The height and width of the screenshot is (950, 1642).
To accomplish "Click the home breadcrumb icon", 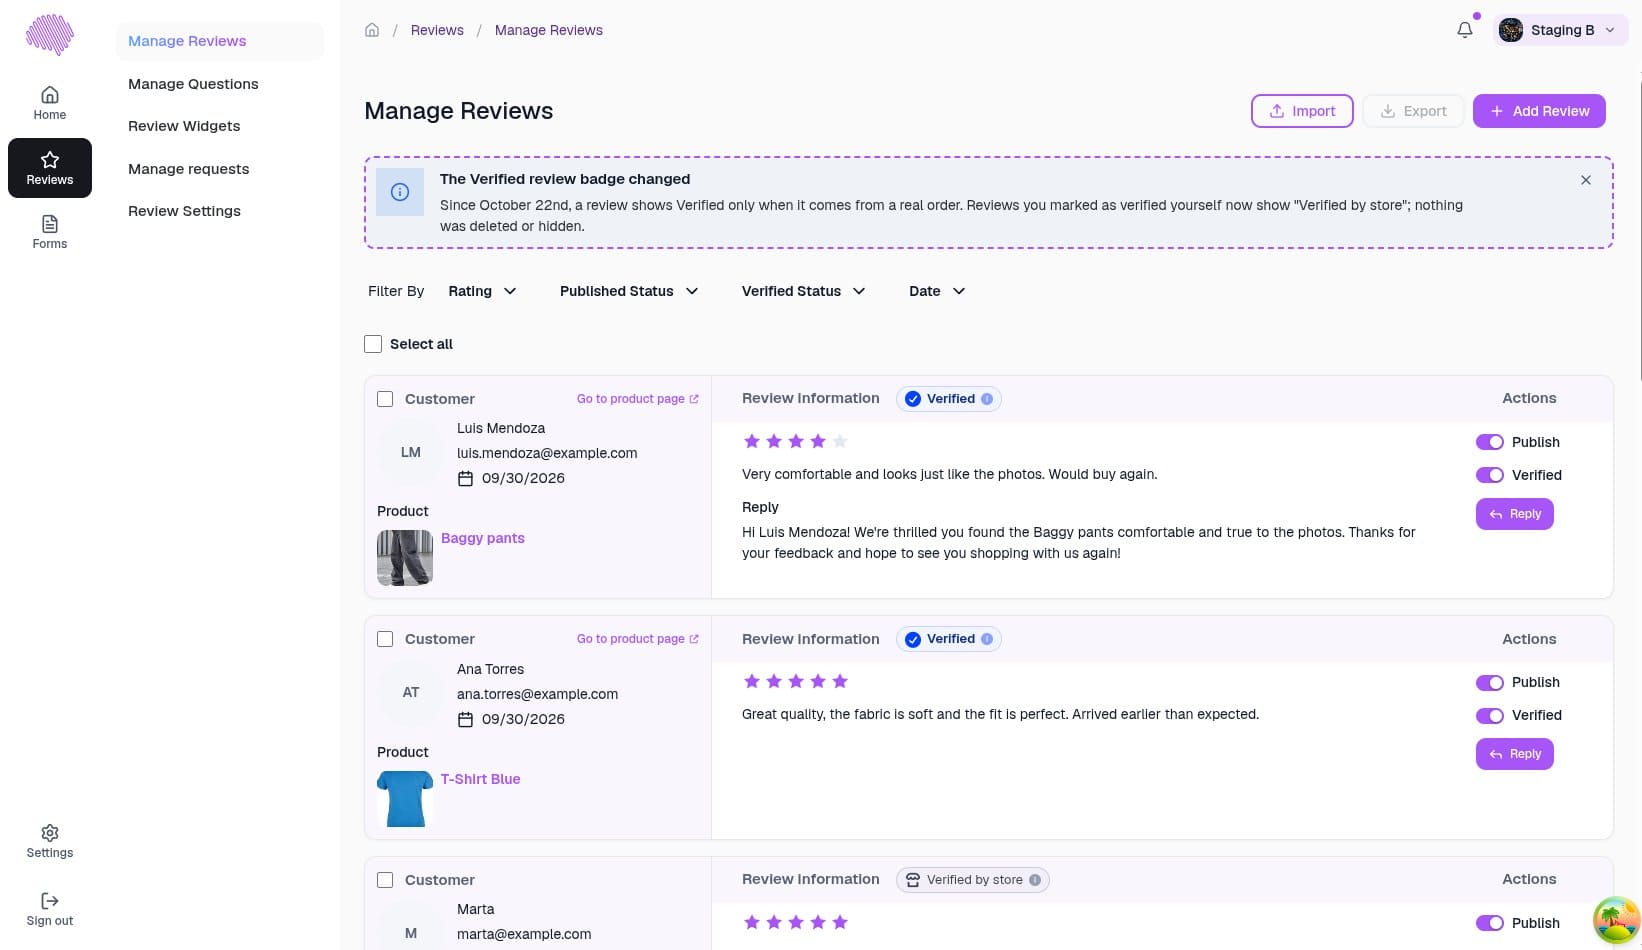I will (372, 30).
